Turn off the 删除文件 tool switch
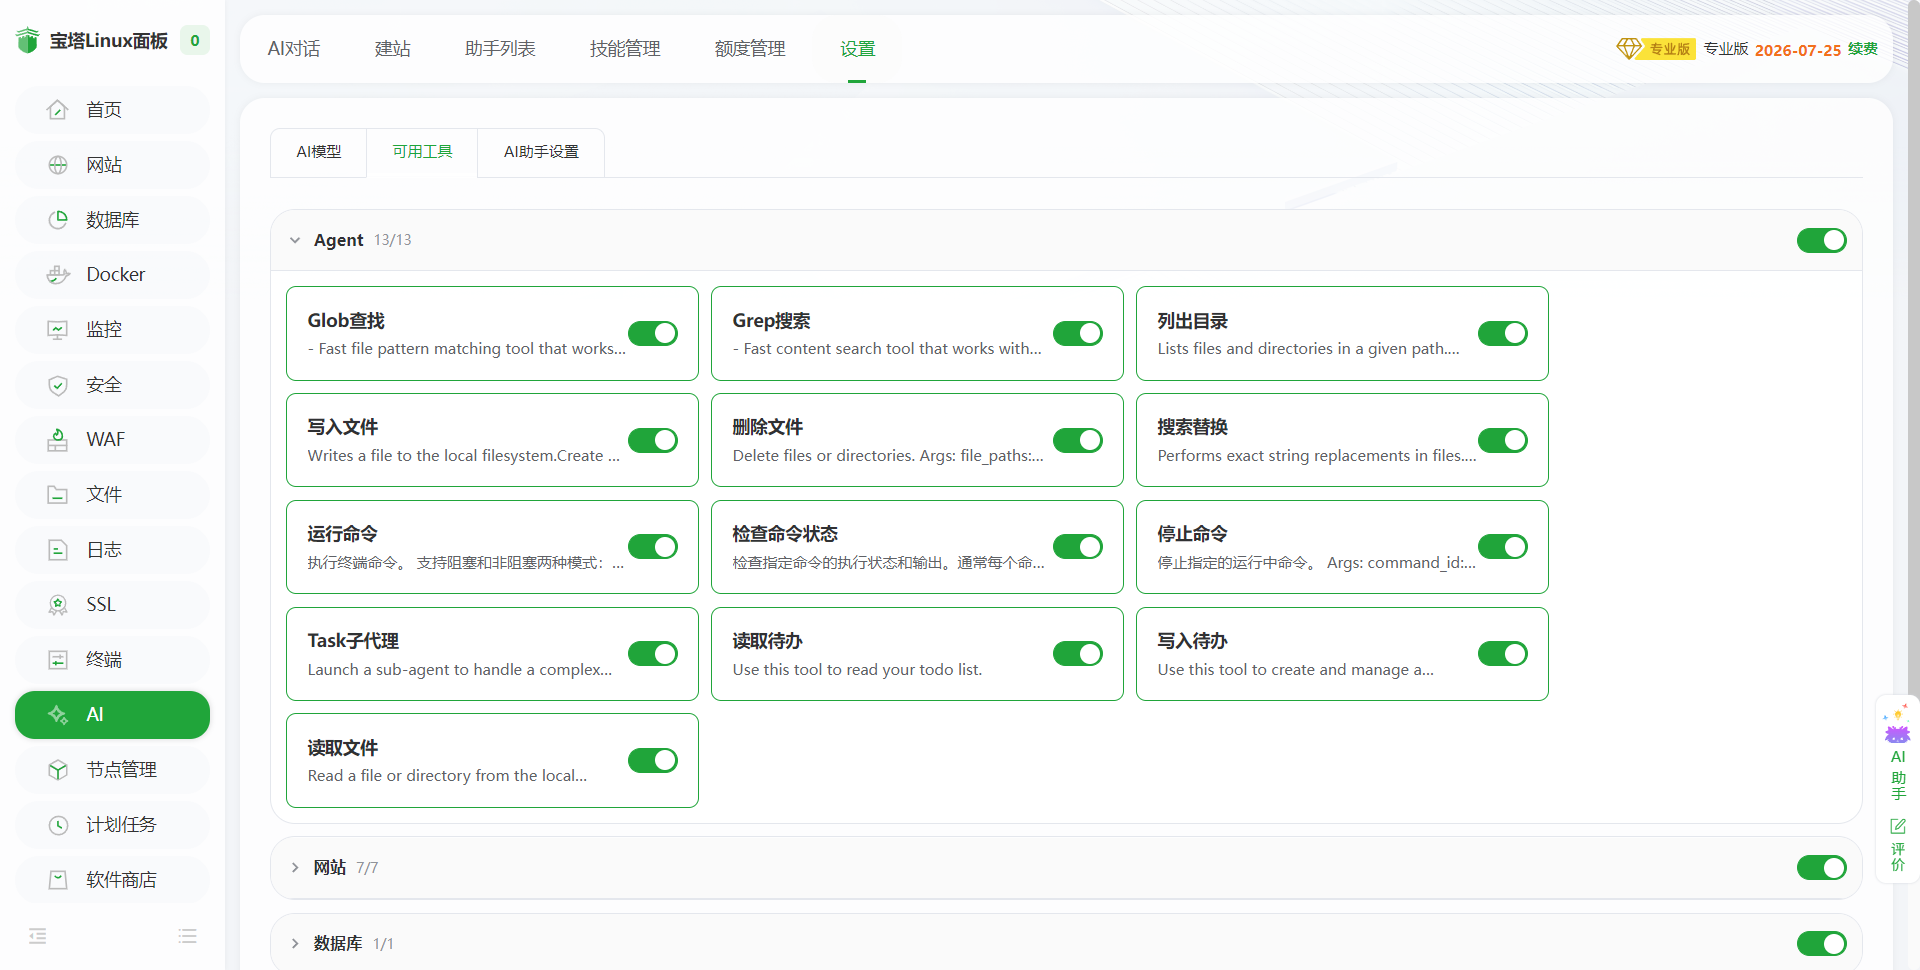 (x=1078, y=440)
